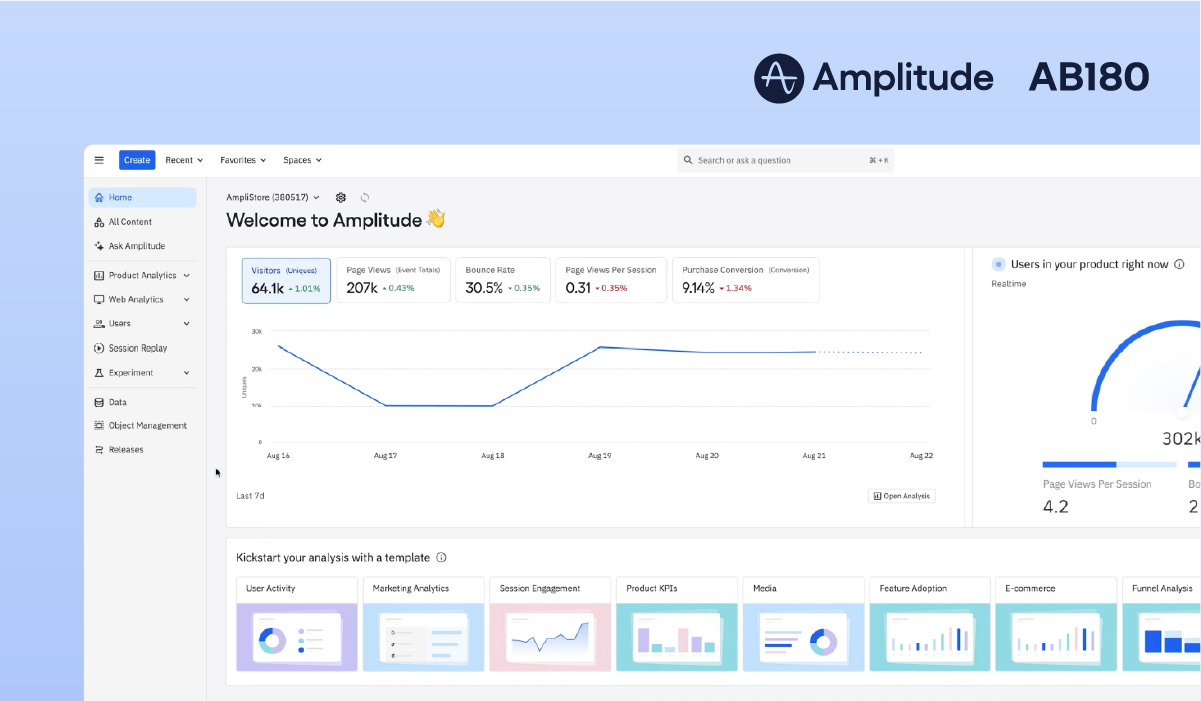
Task: Open the E-commerce template card
Action: tap(1056, 624)
